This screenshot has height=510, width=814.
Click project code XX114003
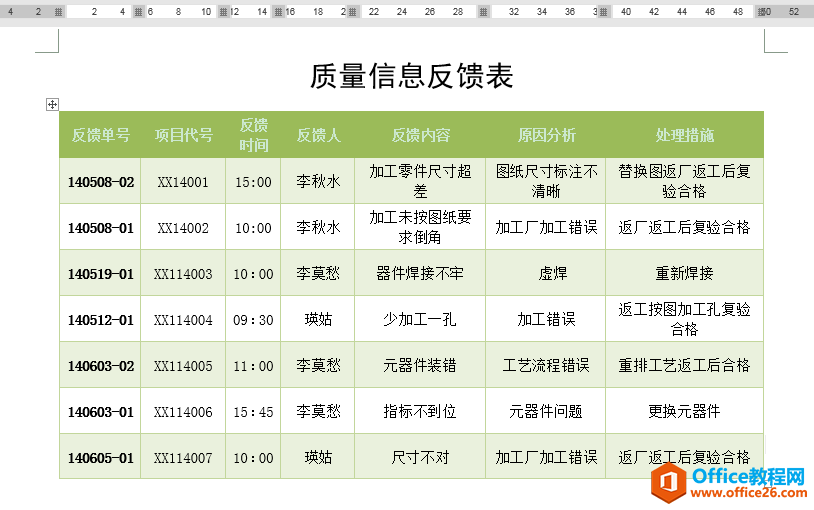pyautogui.click(x=183, y=274)
